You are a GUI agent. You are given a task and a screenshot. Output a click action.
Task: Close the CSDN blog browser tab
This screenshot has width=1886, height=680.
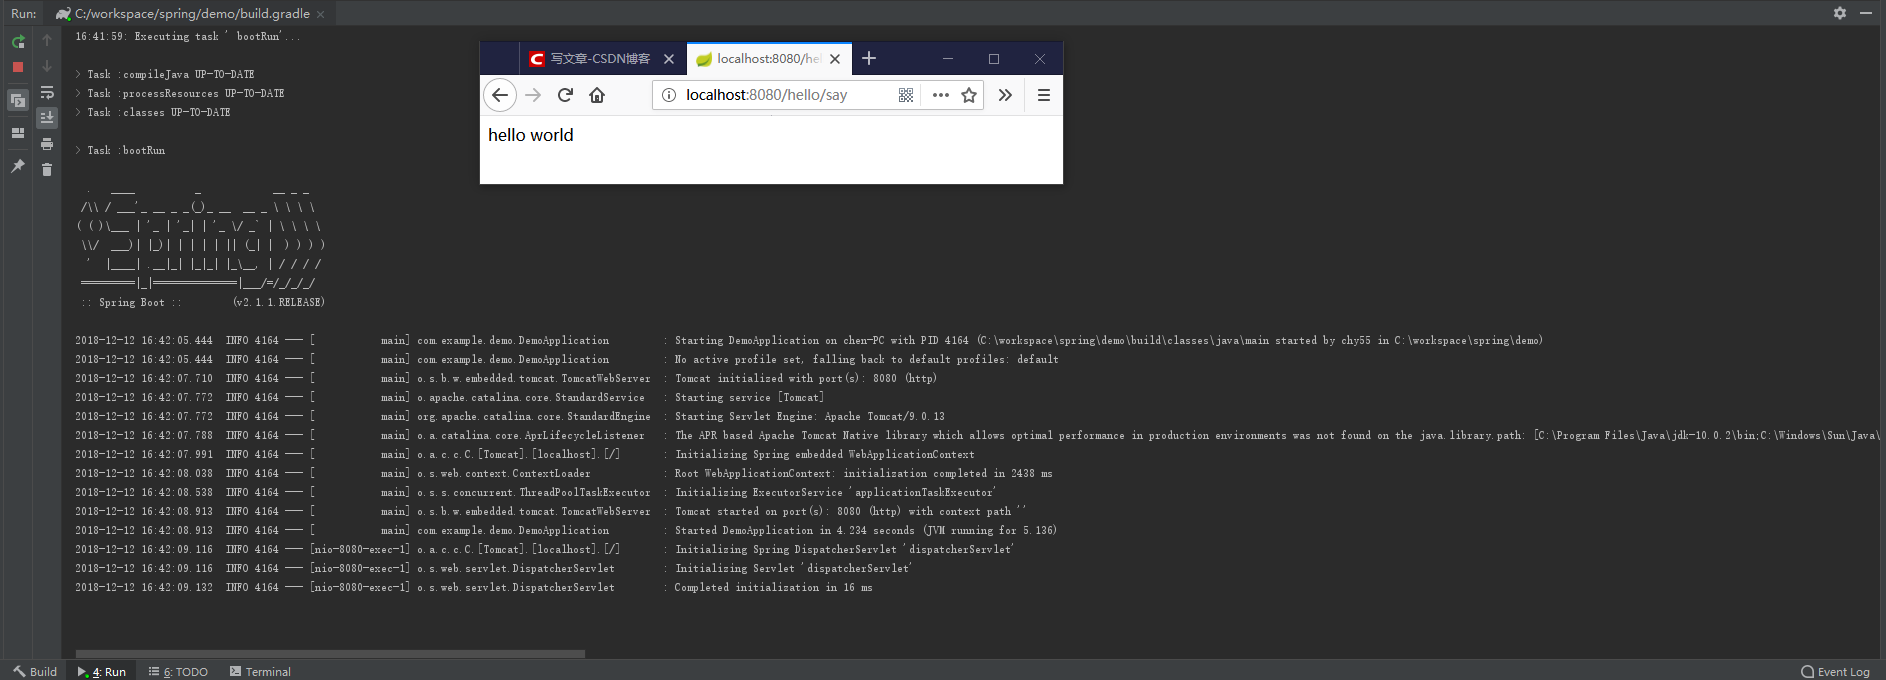pyautogui.click(x=669, y=59)
